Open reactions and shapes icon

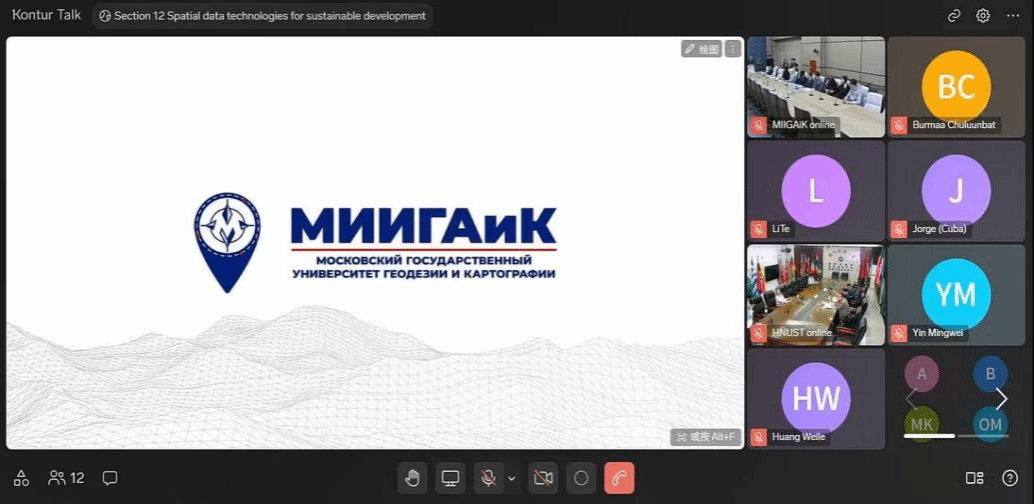pos(21,478)
